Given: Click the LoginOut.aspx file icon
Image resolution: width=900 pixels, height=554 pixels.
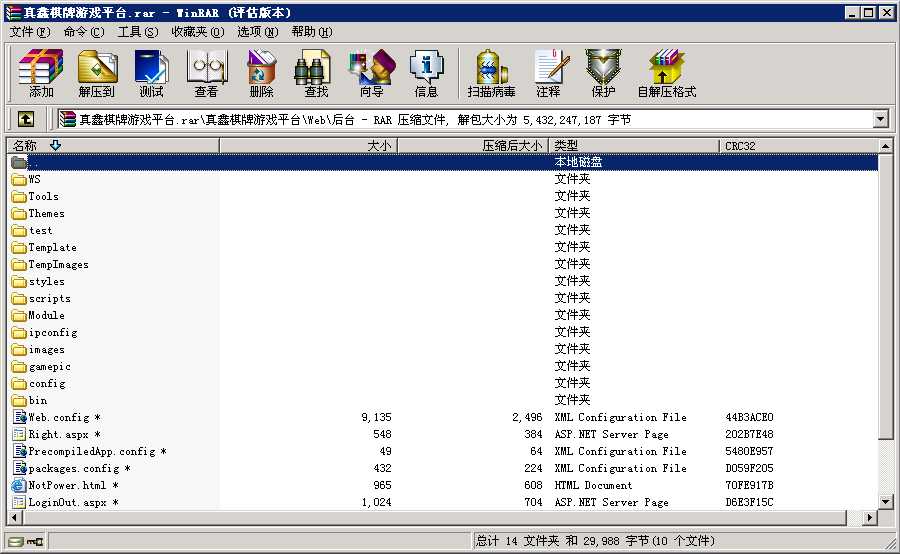Looking at the screenshot, I should tap(20, 502).
